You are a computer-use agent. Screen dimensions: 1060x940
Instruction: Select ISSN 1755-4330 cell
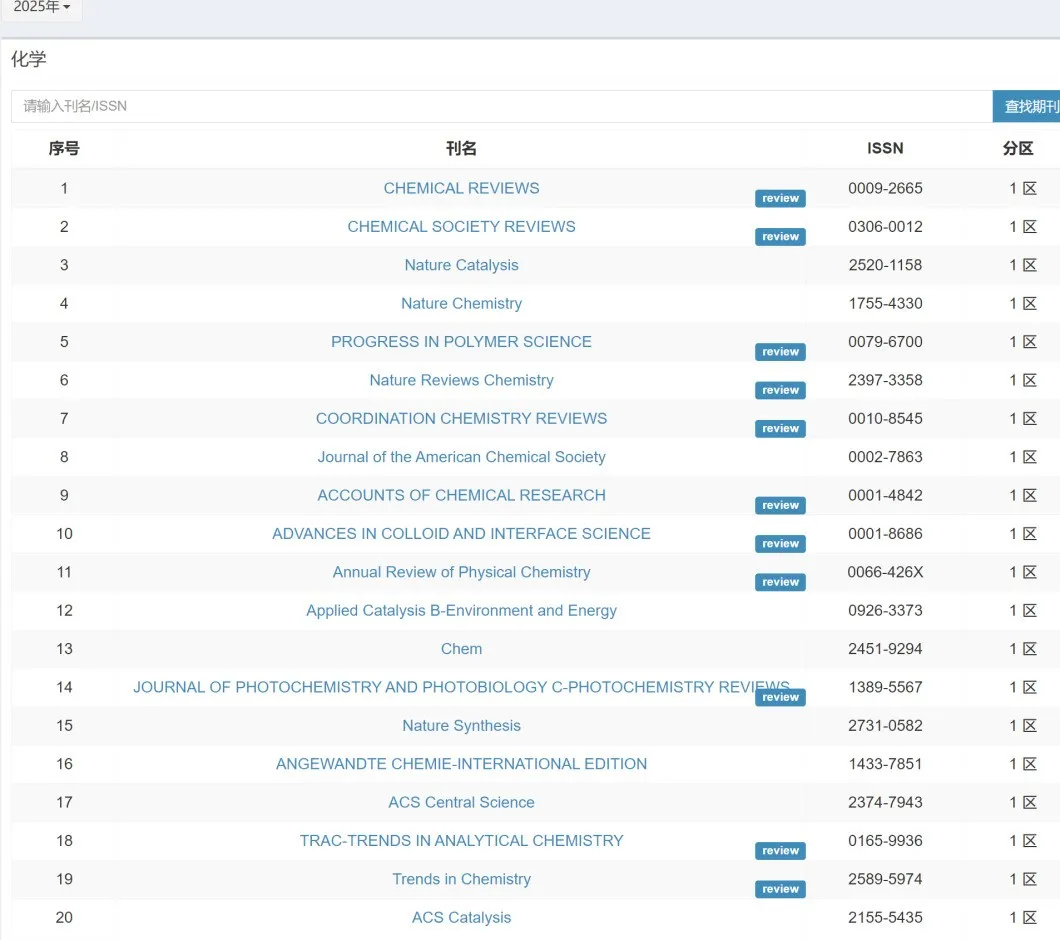coord(885,304)
